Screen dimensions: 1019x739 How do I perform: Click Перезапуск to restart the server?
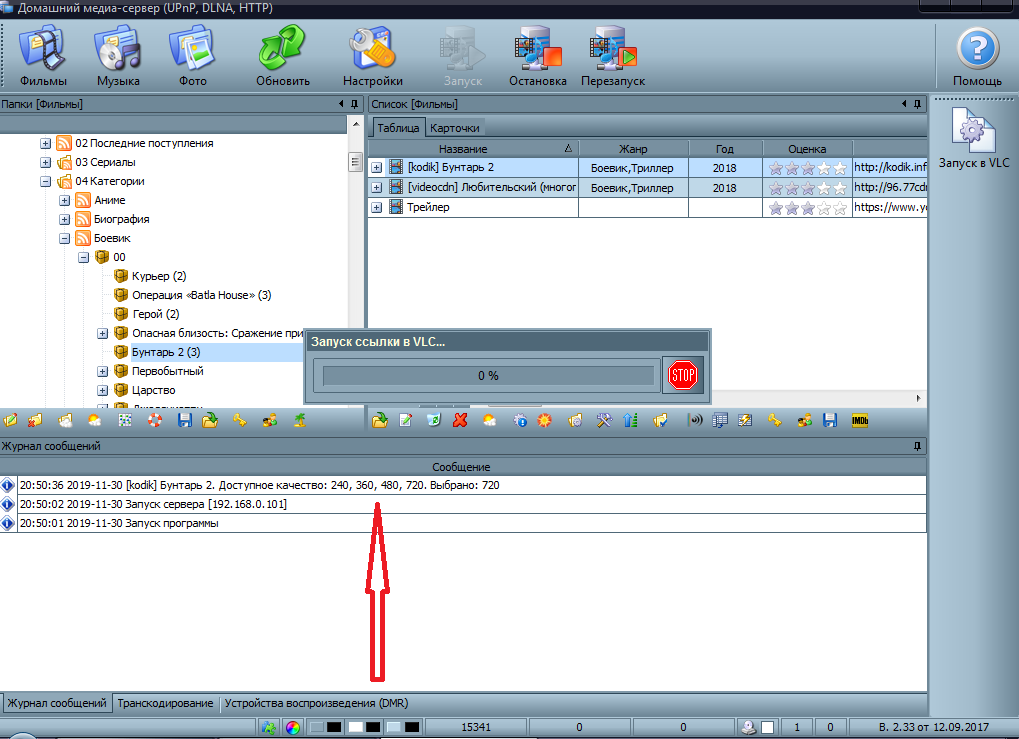612,57
